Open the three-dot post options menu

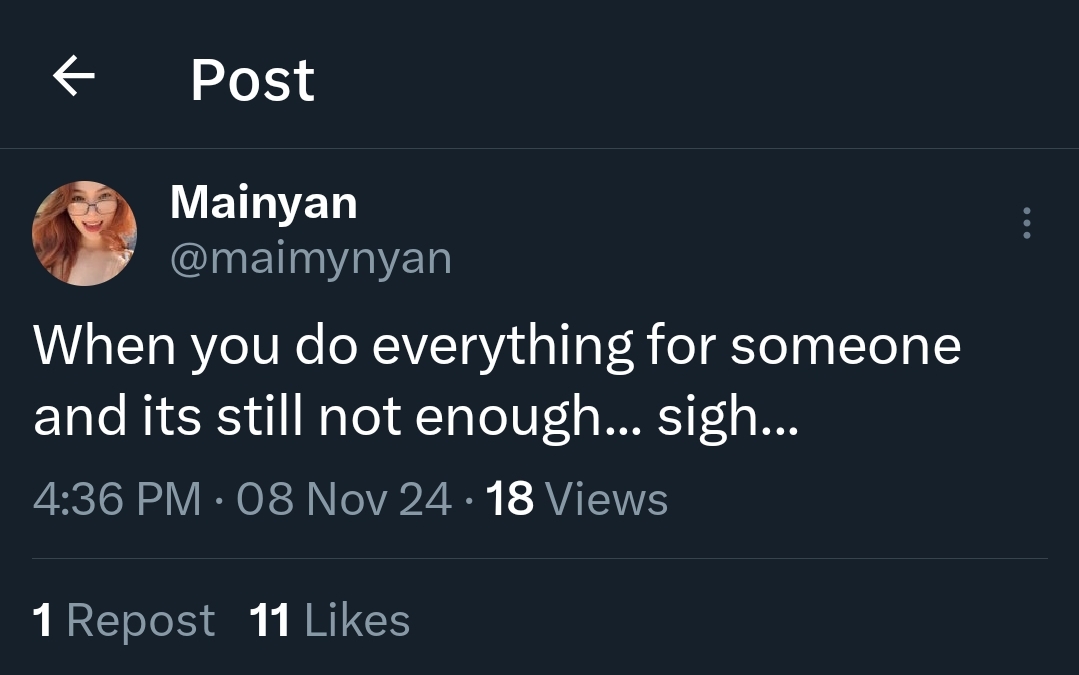1026,223
